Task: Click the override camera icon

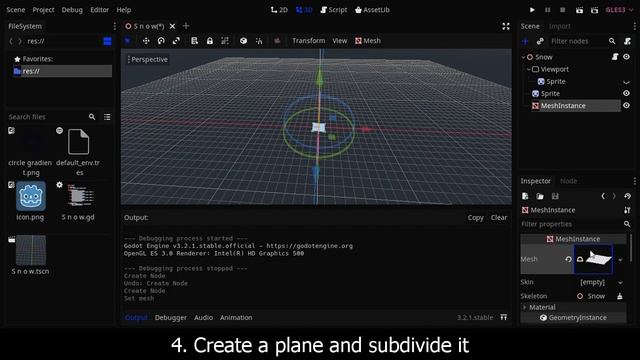Action: (x=277, y=41)
